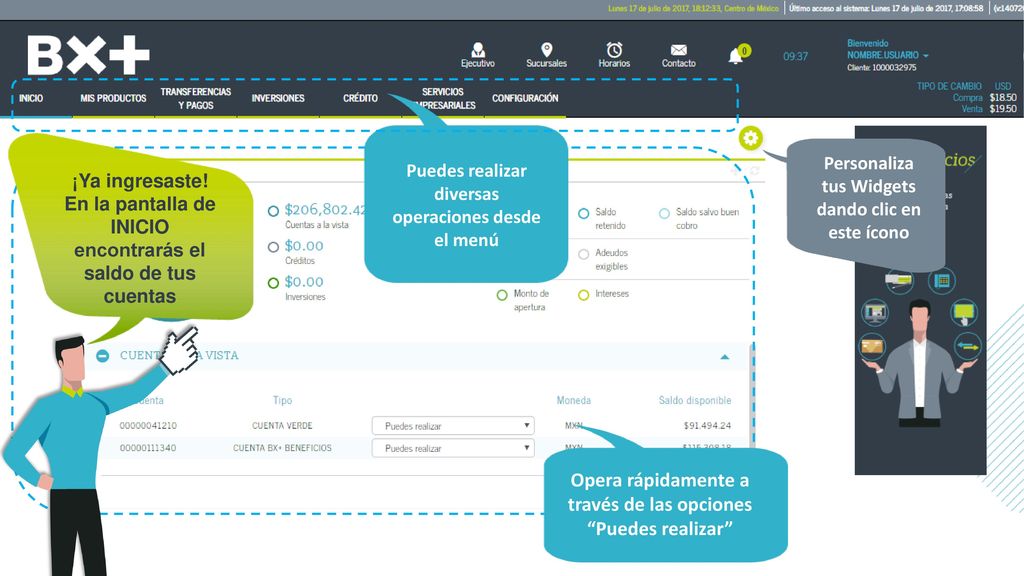
Task: Open the MIS PRODUCTOS menu
Action: 113,98
